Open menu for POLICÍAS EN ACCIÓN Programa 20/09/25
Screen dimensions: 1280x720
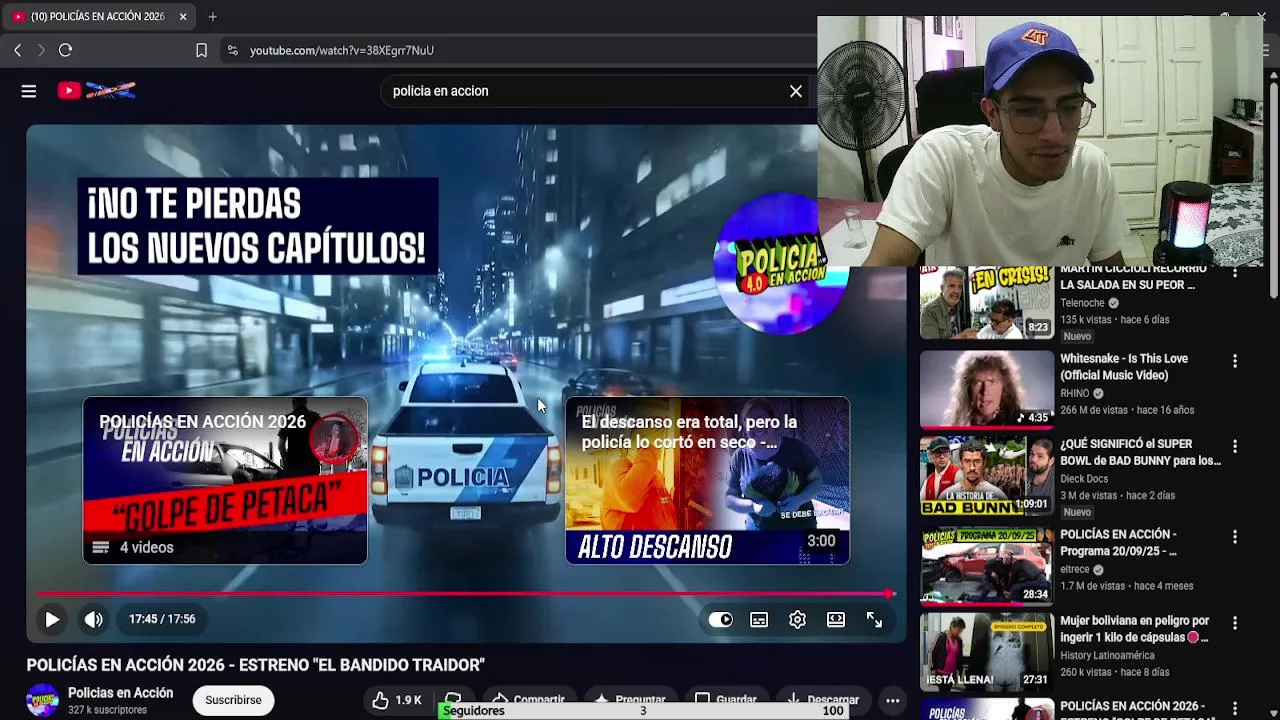tap(1235, 537)
